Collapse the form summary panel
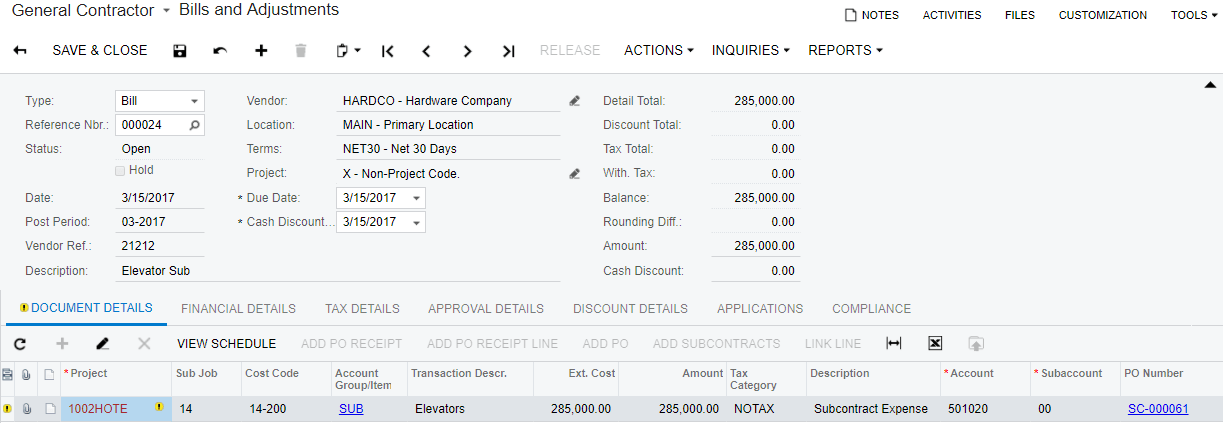The width and height of the screenshot is (1223, 423). coord(1209,85)
